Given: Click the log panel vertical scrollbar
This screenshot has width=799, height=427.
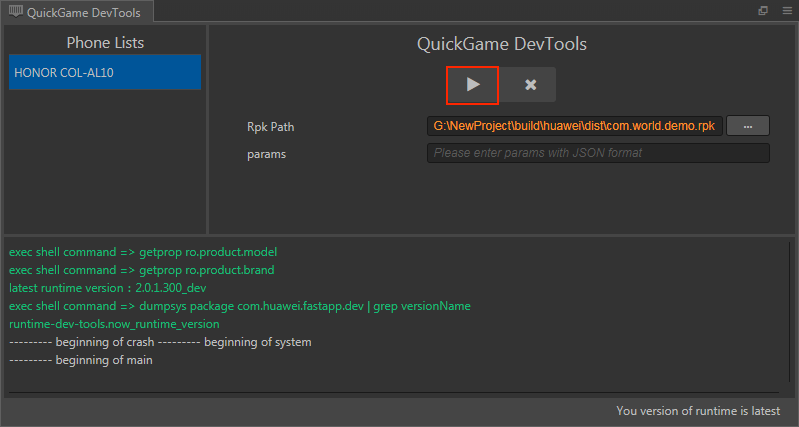Looking at the screenshot, I should coord(790,312).
